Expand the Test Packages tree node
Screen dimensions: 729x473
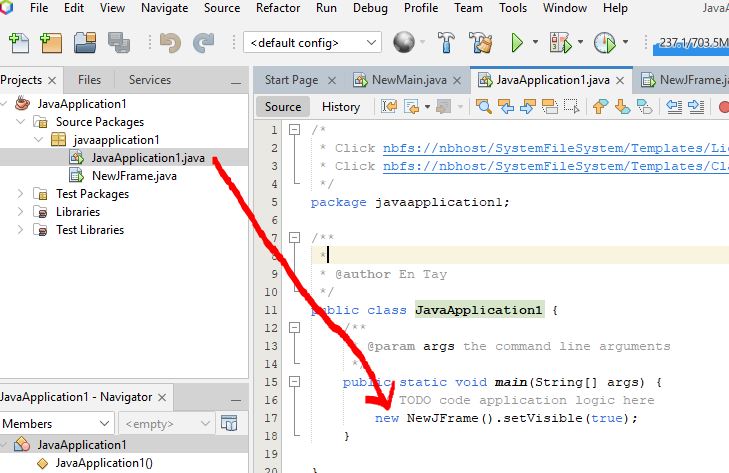pyautogui.click(x=20, y=194)
